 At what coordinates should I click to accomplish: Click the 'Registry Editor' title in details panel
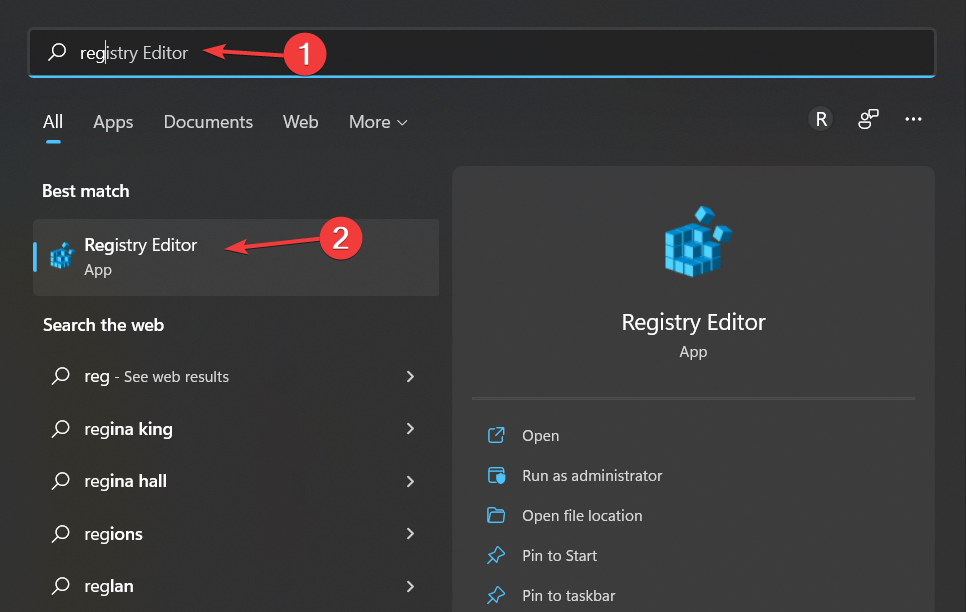(693, 322)
